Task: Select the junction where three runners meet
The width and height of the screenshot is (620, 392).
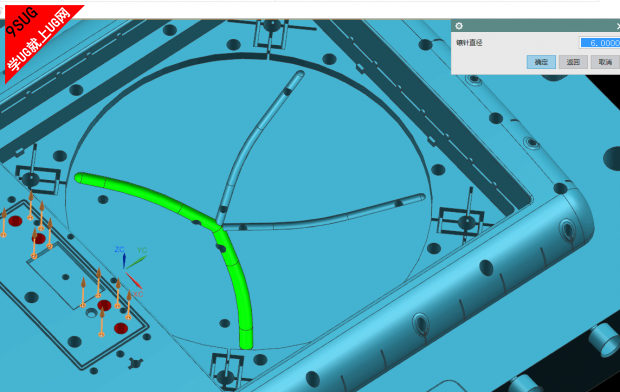Action: tap(219, 227)
